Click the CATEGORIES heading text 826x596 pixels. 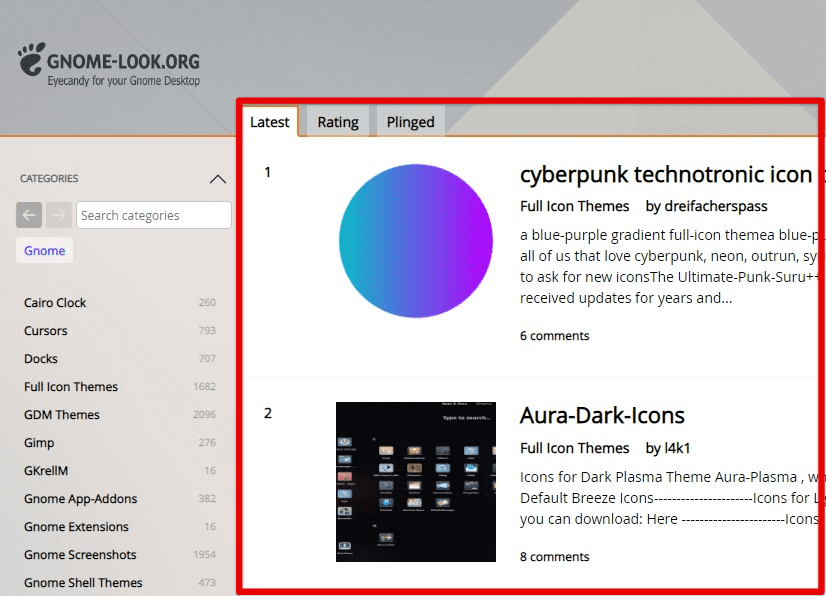coord(49,179)
